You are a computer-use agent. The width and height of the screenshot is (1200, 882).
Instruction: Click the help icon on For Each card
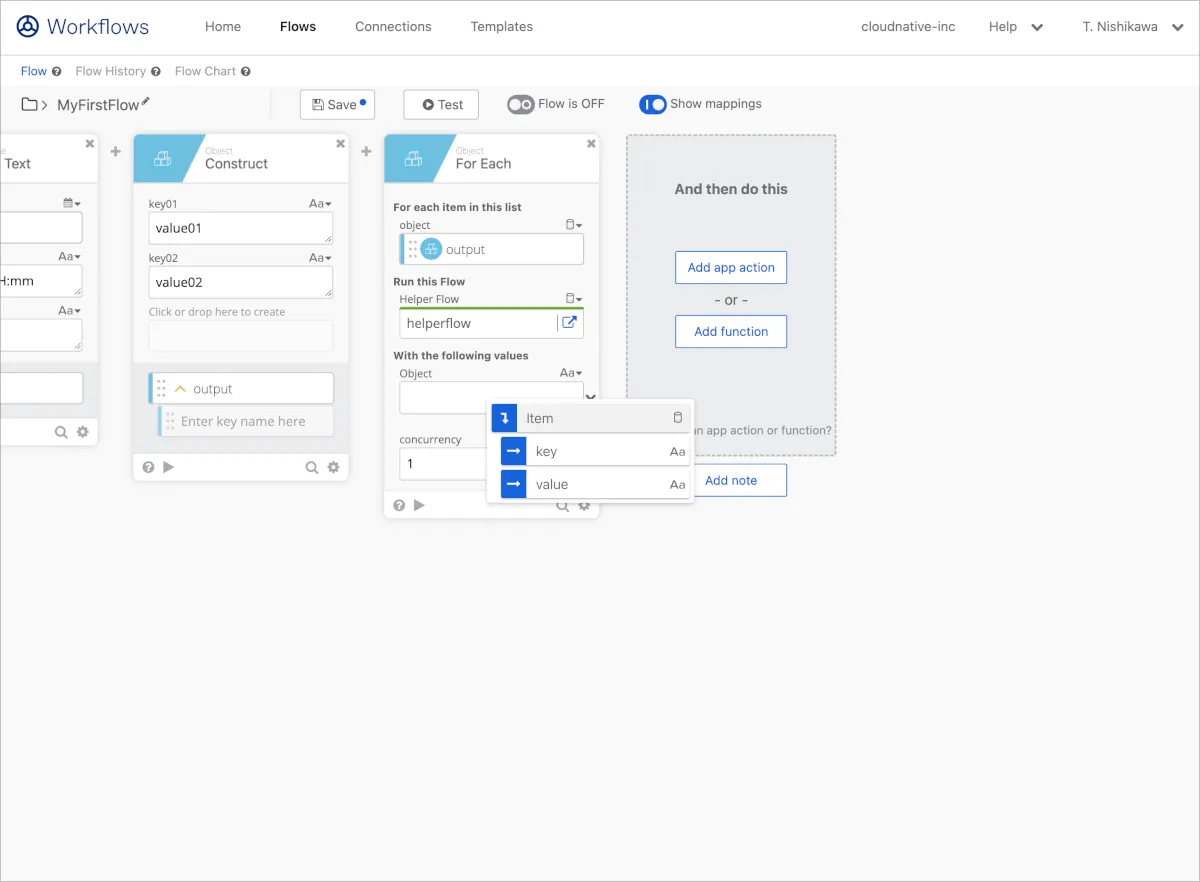[x=399, y=505]
